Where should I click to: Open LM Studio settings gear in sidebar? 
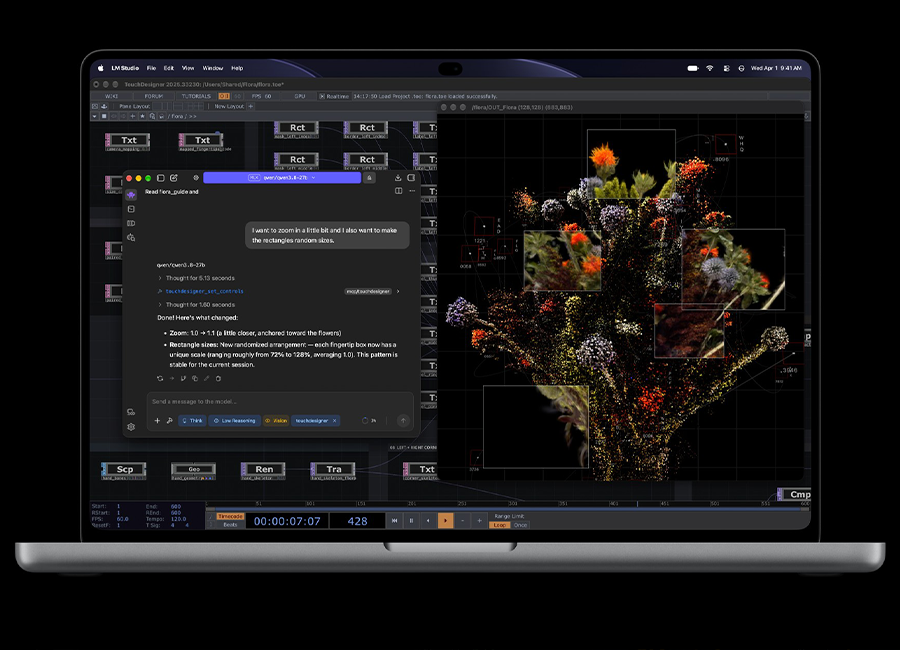click(131, 427)
